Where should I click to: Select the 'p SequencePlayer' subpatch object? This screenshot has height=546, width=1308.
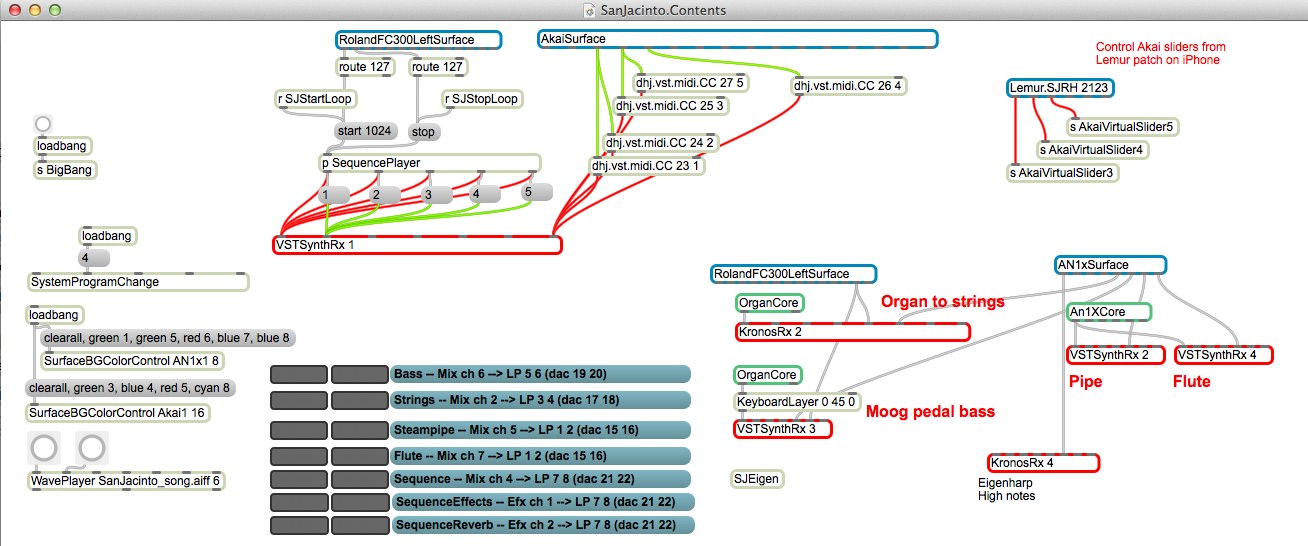tap(429, 162)
